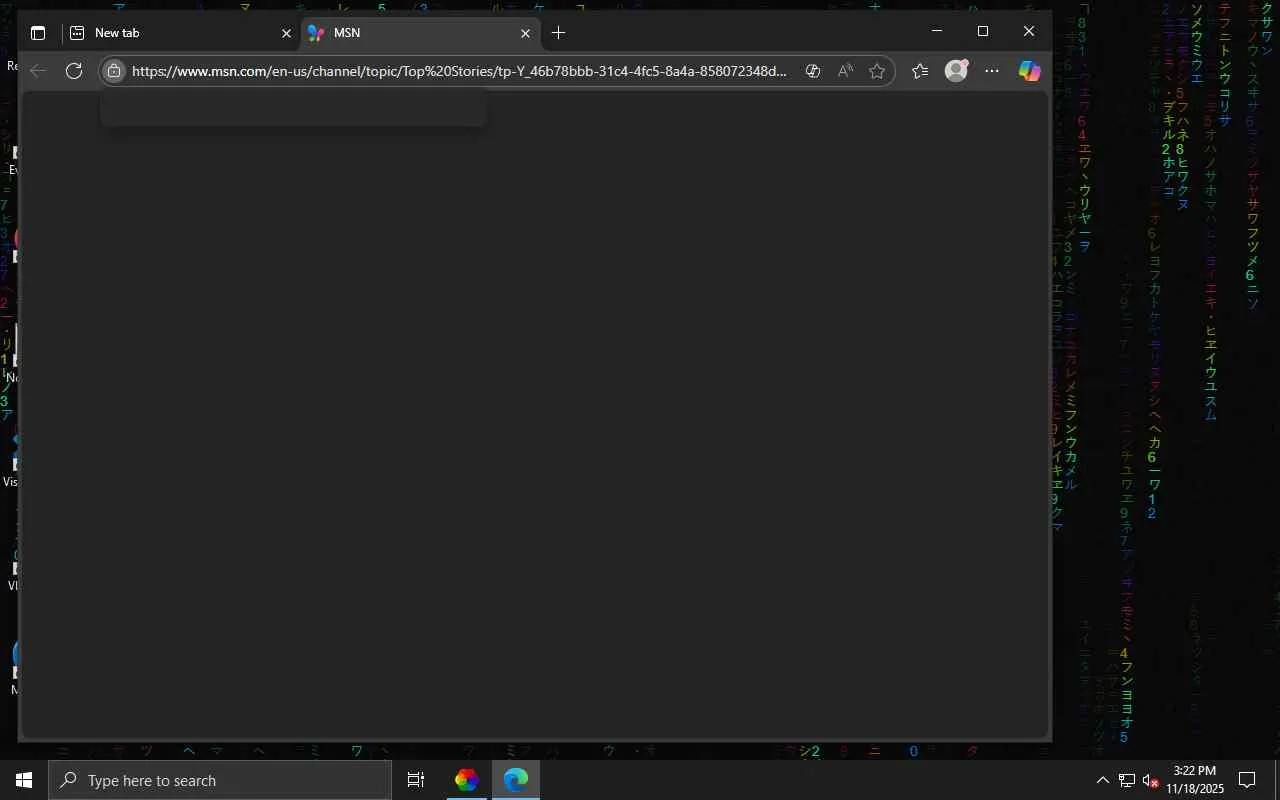Open the clock showing 3:22 PM

click(x=1195, y=780)
